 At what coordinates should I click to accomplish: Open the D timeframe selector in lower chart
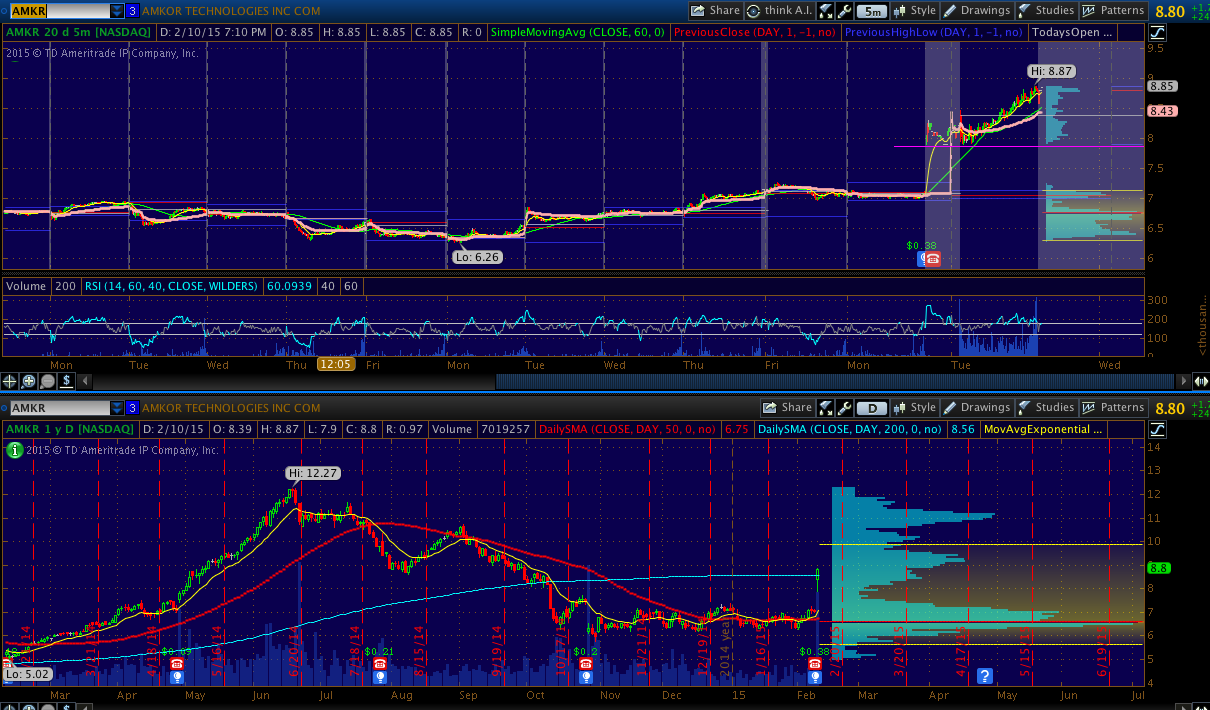click(873, 408)
